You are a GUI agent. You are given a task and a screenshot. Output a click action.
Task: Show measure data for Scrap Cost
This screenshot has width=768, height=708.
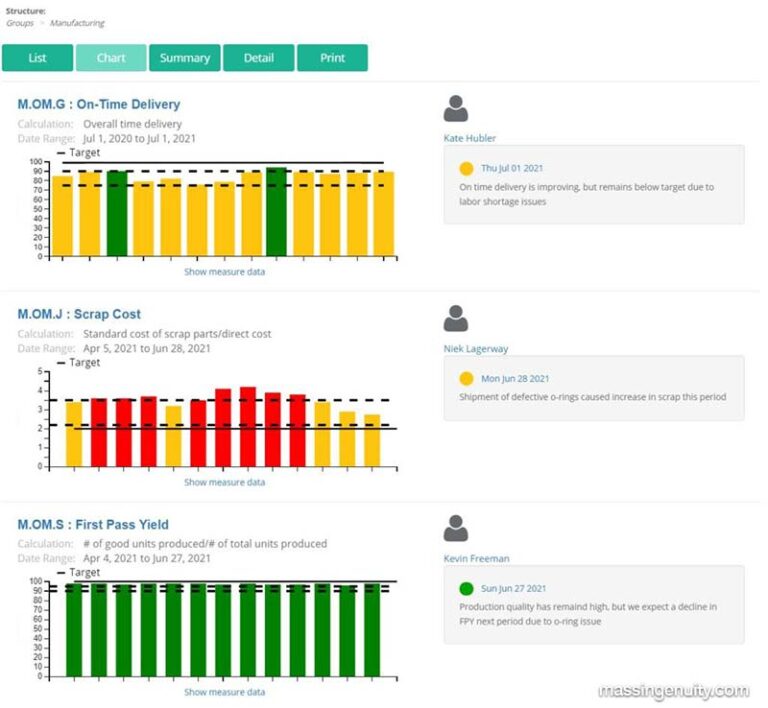click(x=225, y=482)
